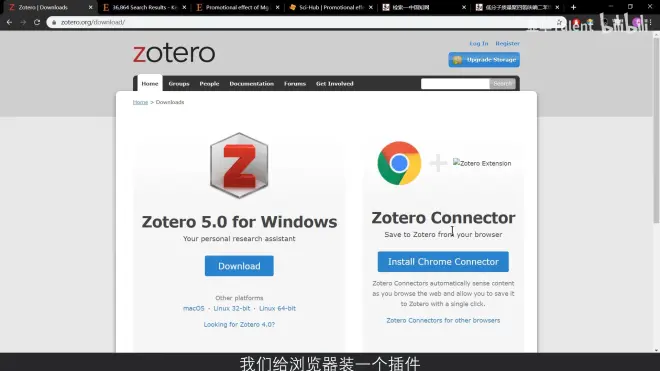Viewport: 660px width, 371px height.
Task: Open Zotero Connectors for other browsers link
Action: click(x=443, y=320)
